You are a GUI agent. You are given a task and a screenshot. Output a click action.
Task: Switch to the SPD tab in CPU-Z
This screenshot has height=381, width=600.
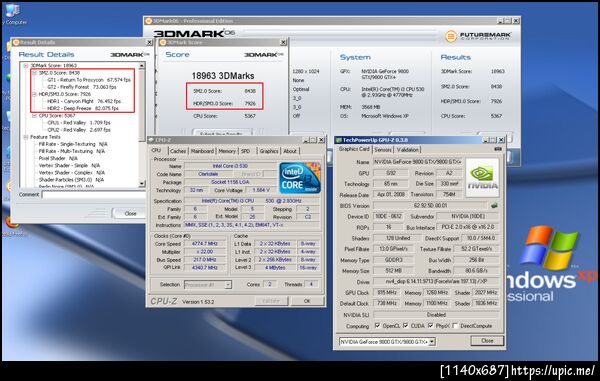click(246, 151)
